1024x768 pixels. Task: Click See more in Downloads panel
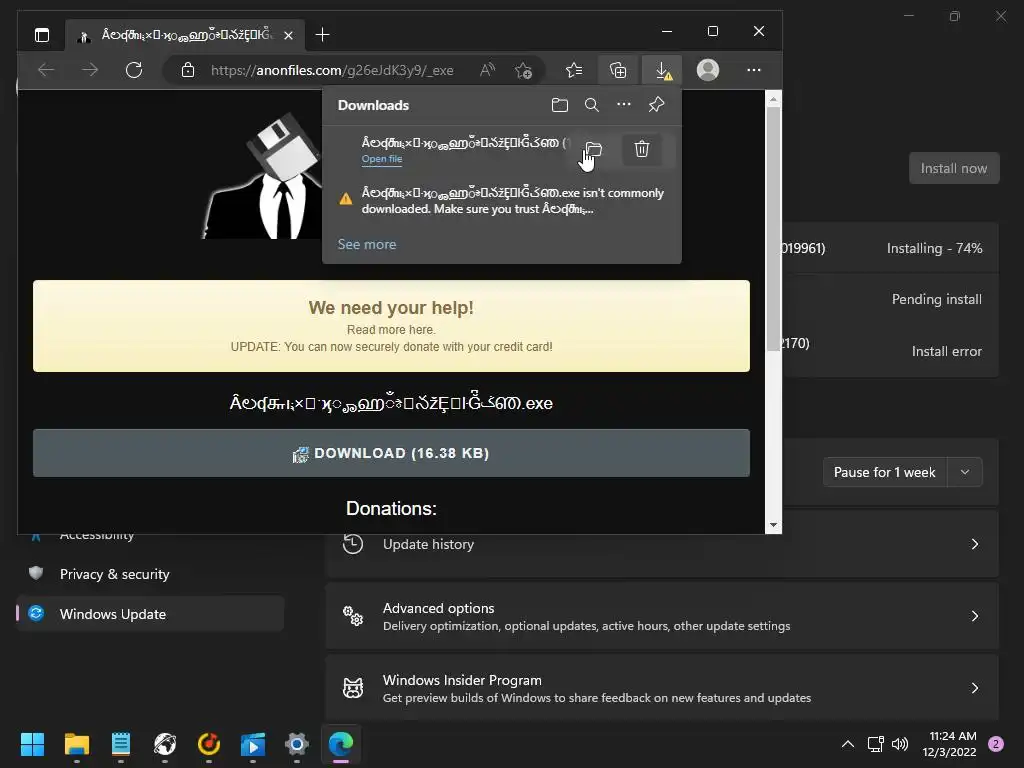pyautogui.click(x=367, y=244)
